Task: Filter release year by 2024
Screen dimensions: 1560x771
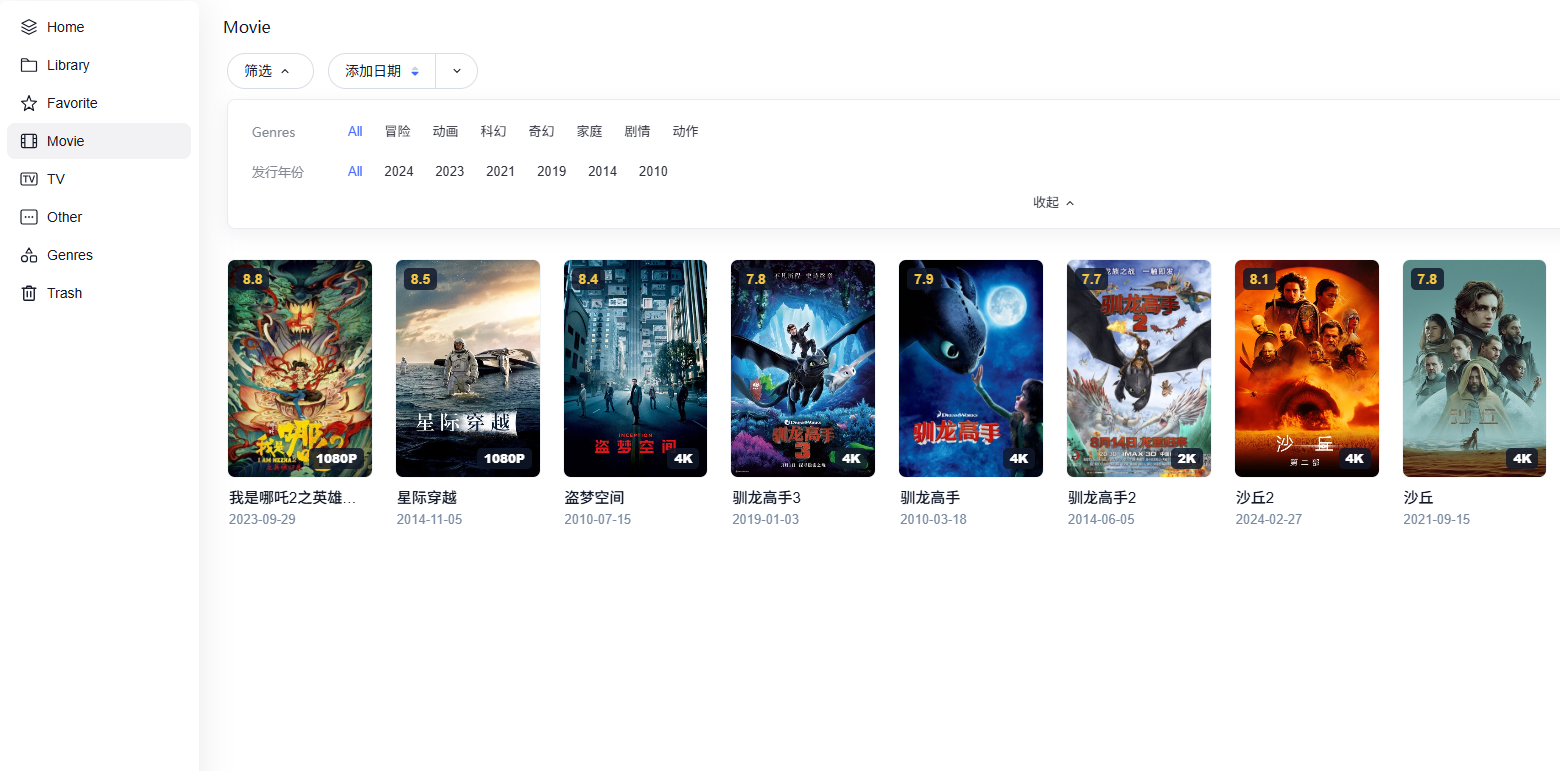Action: tap(399, 171)
